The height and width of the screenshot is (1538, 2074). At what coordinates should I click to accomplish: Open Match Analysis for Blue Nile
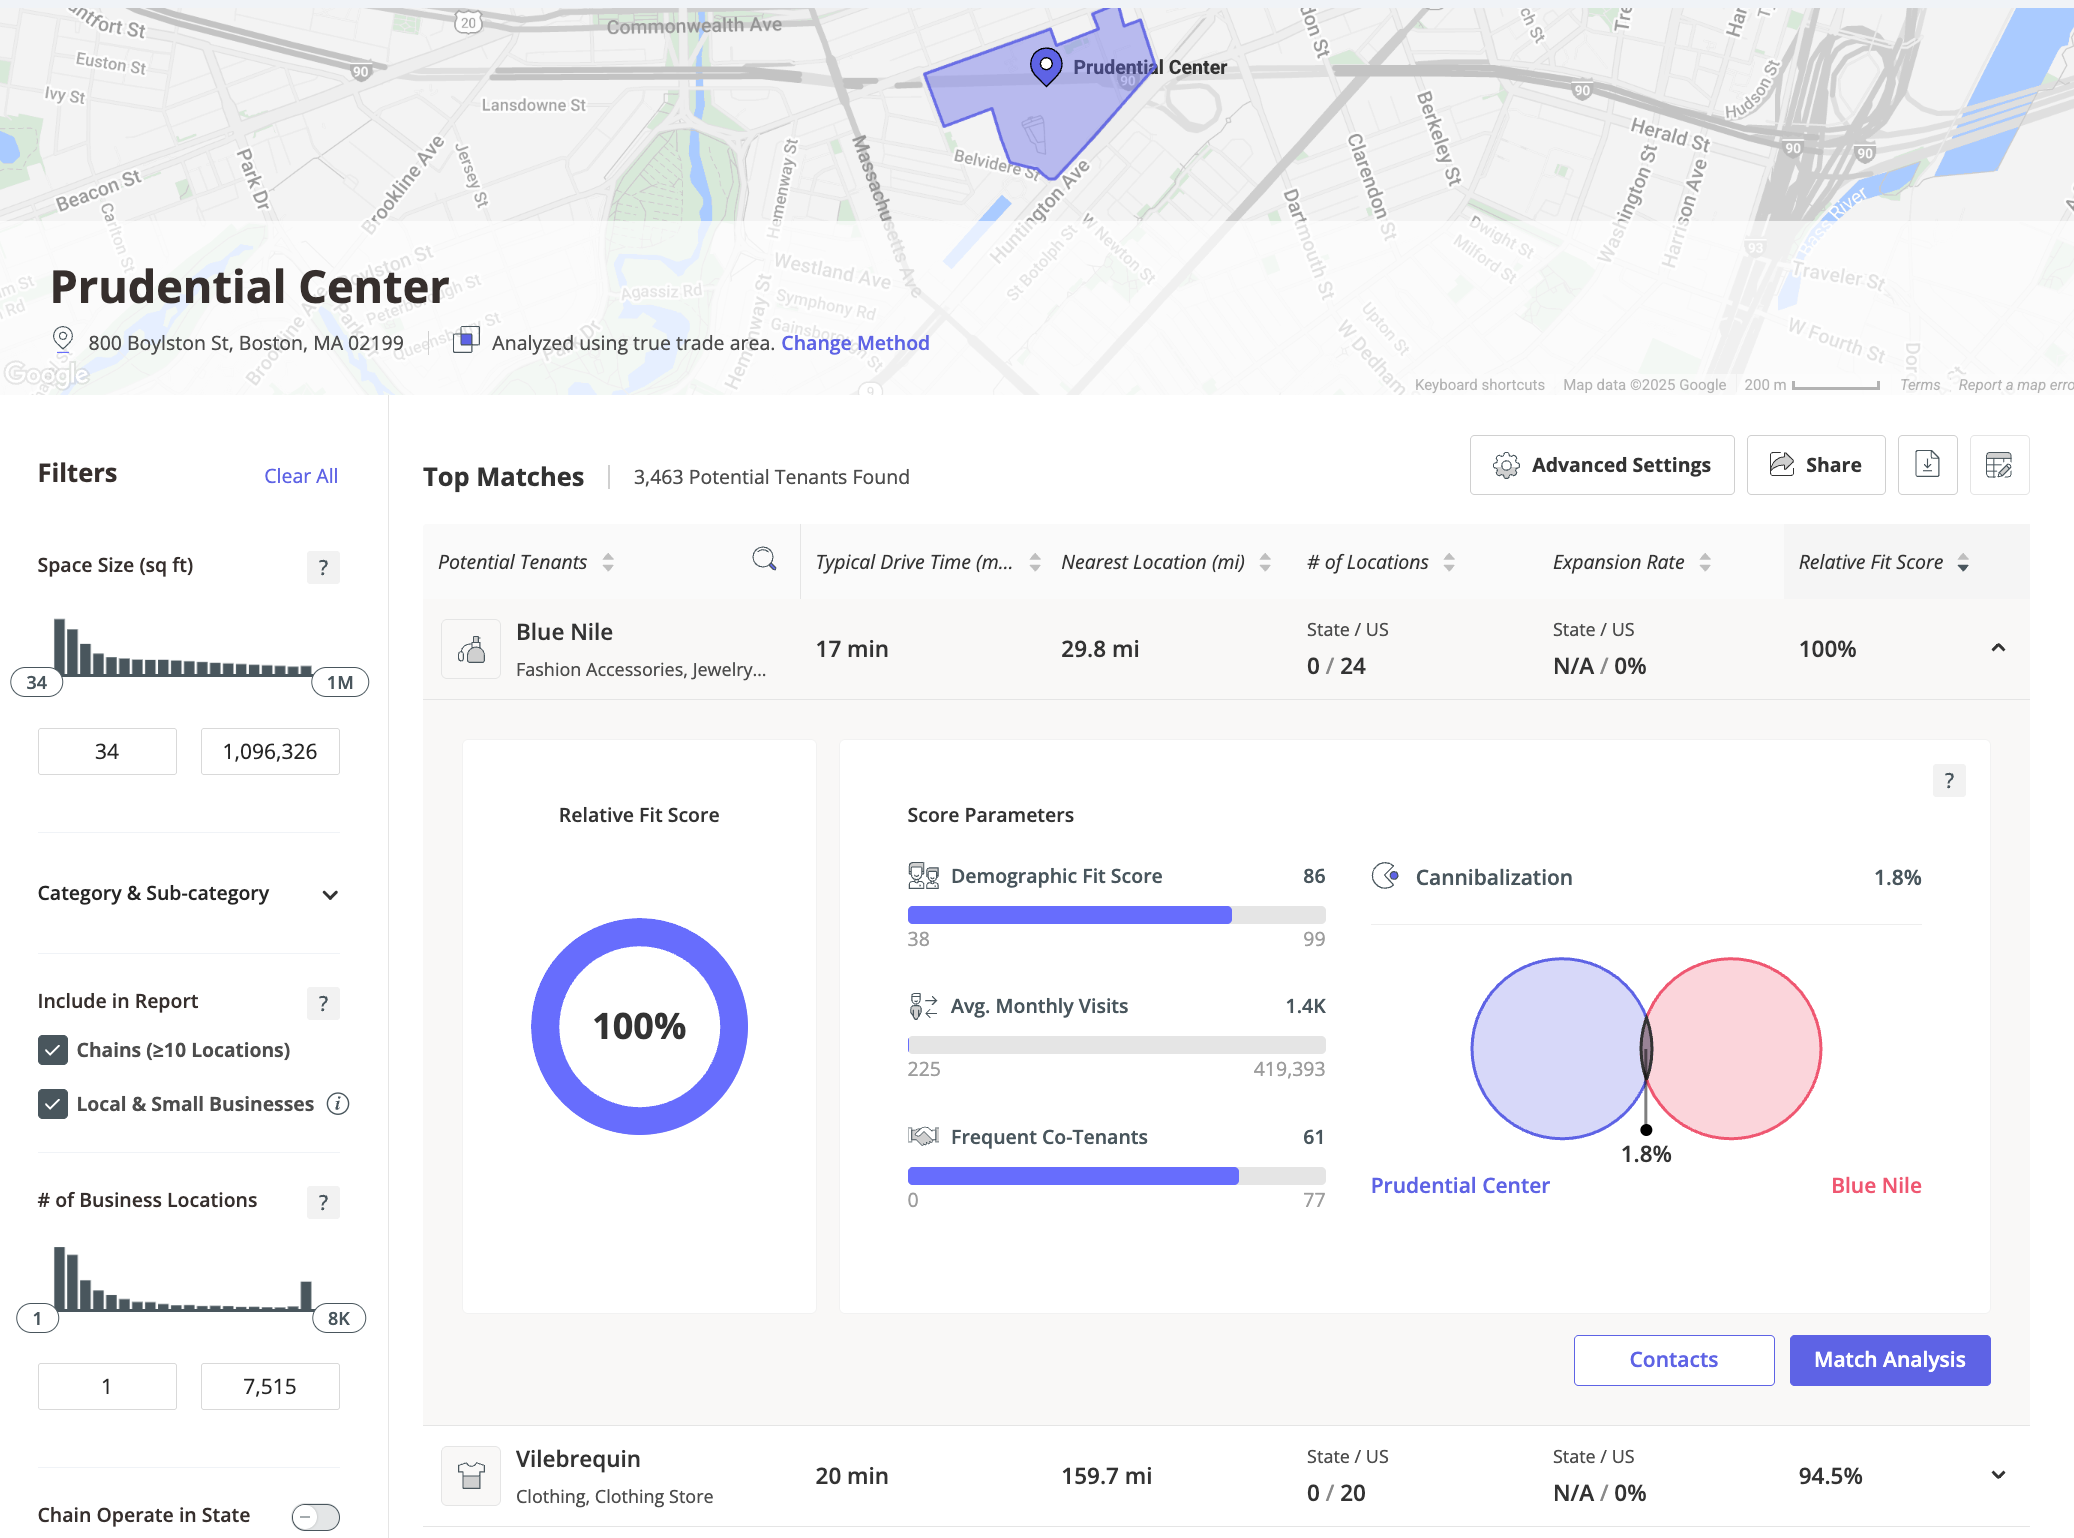pos(1889,1360)
